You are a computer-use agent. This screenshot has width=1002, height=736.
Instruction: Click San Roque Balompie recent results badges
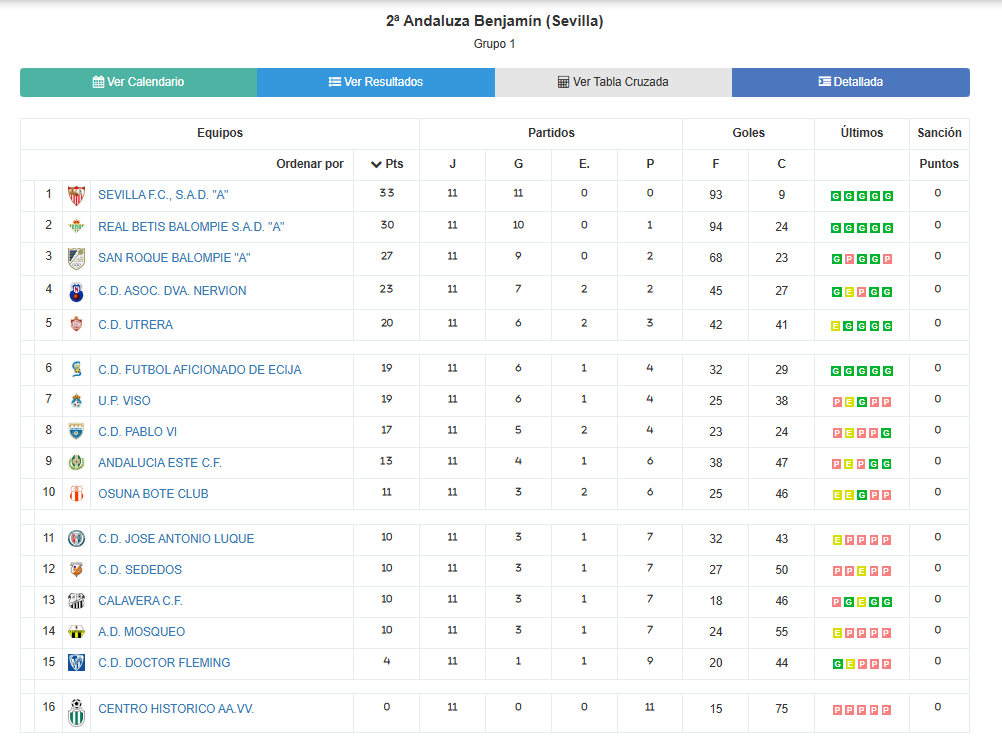(861, 259)
